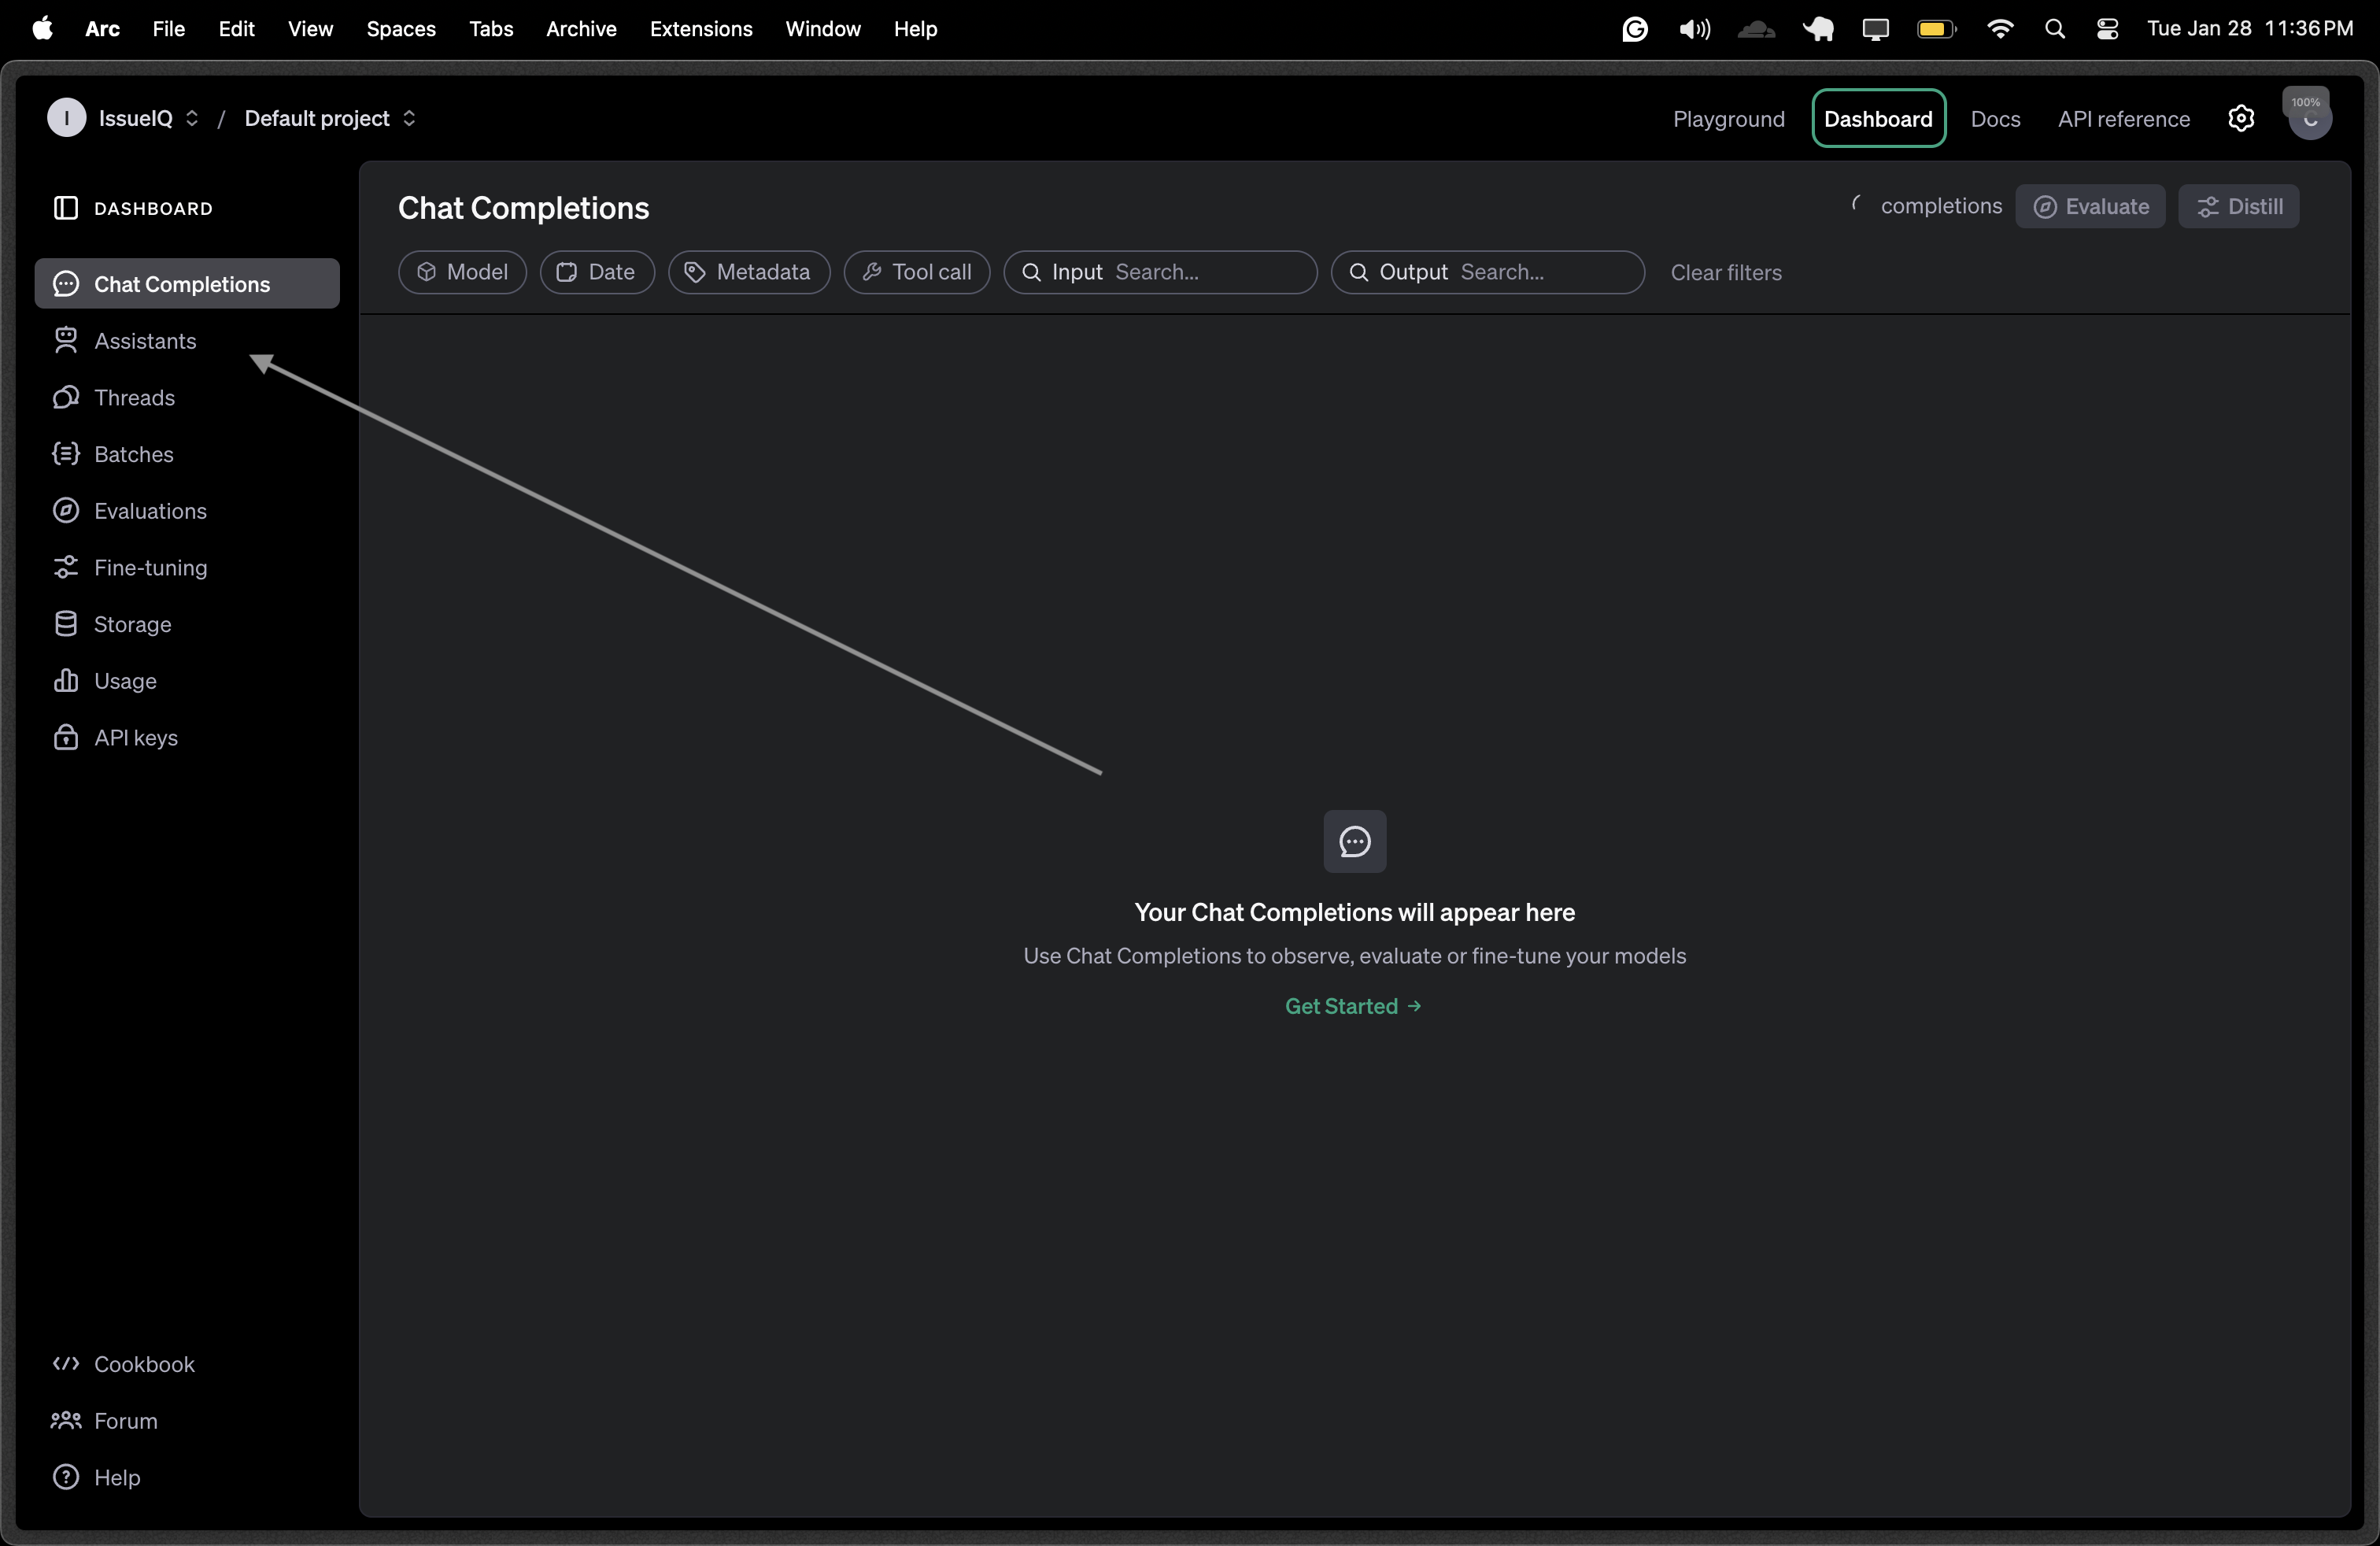Open the Model filter dropdown
2380x1546 pixels.
pos(462,272)
